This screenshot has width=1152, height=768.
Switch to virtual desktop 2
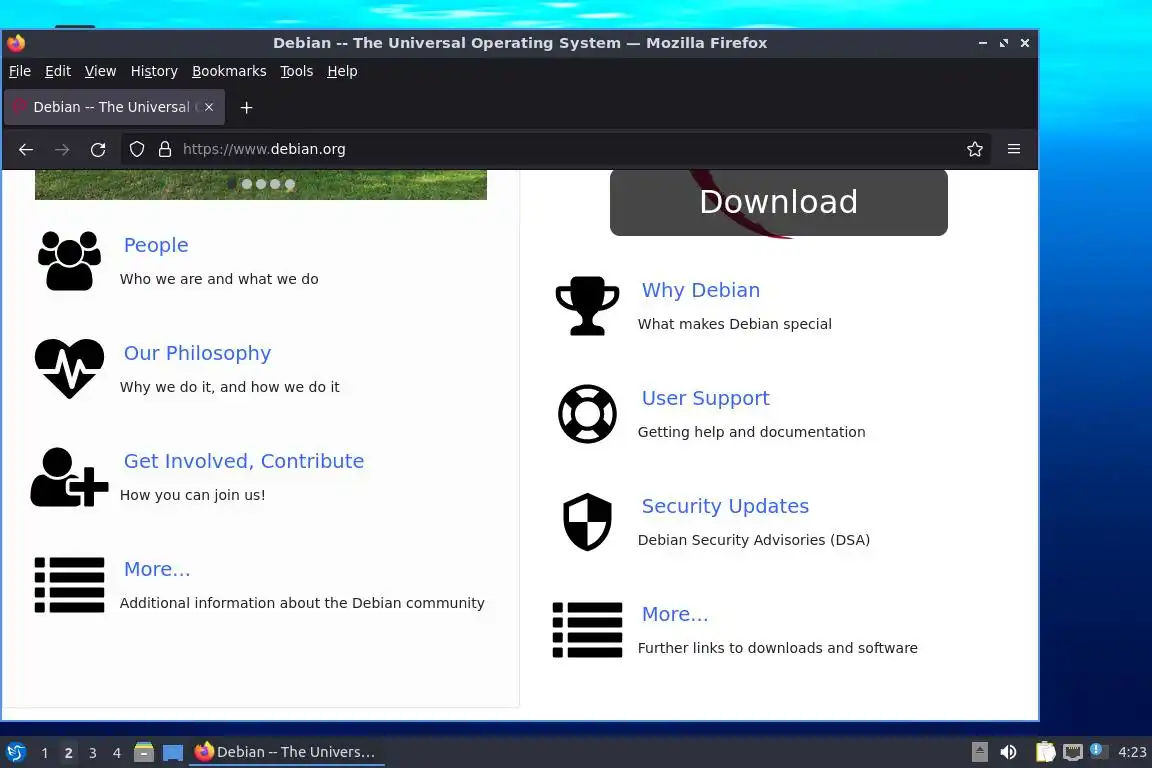point(68,753)
